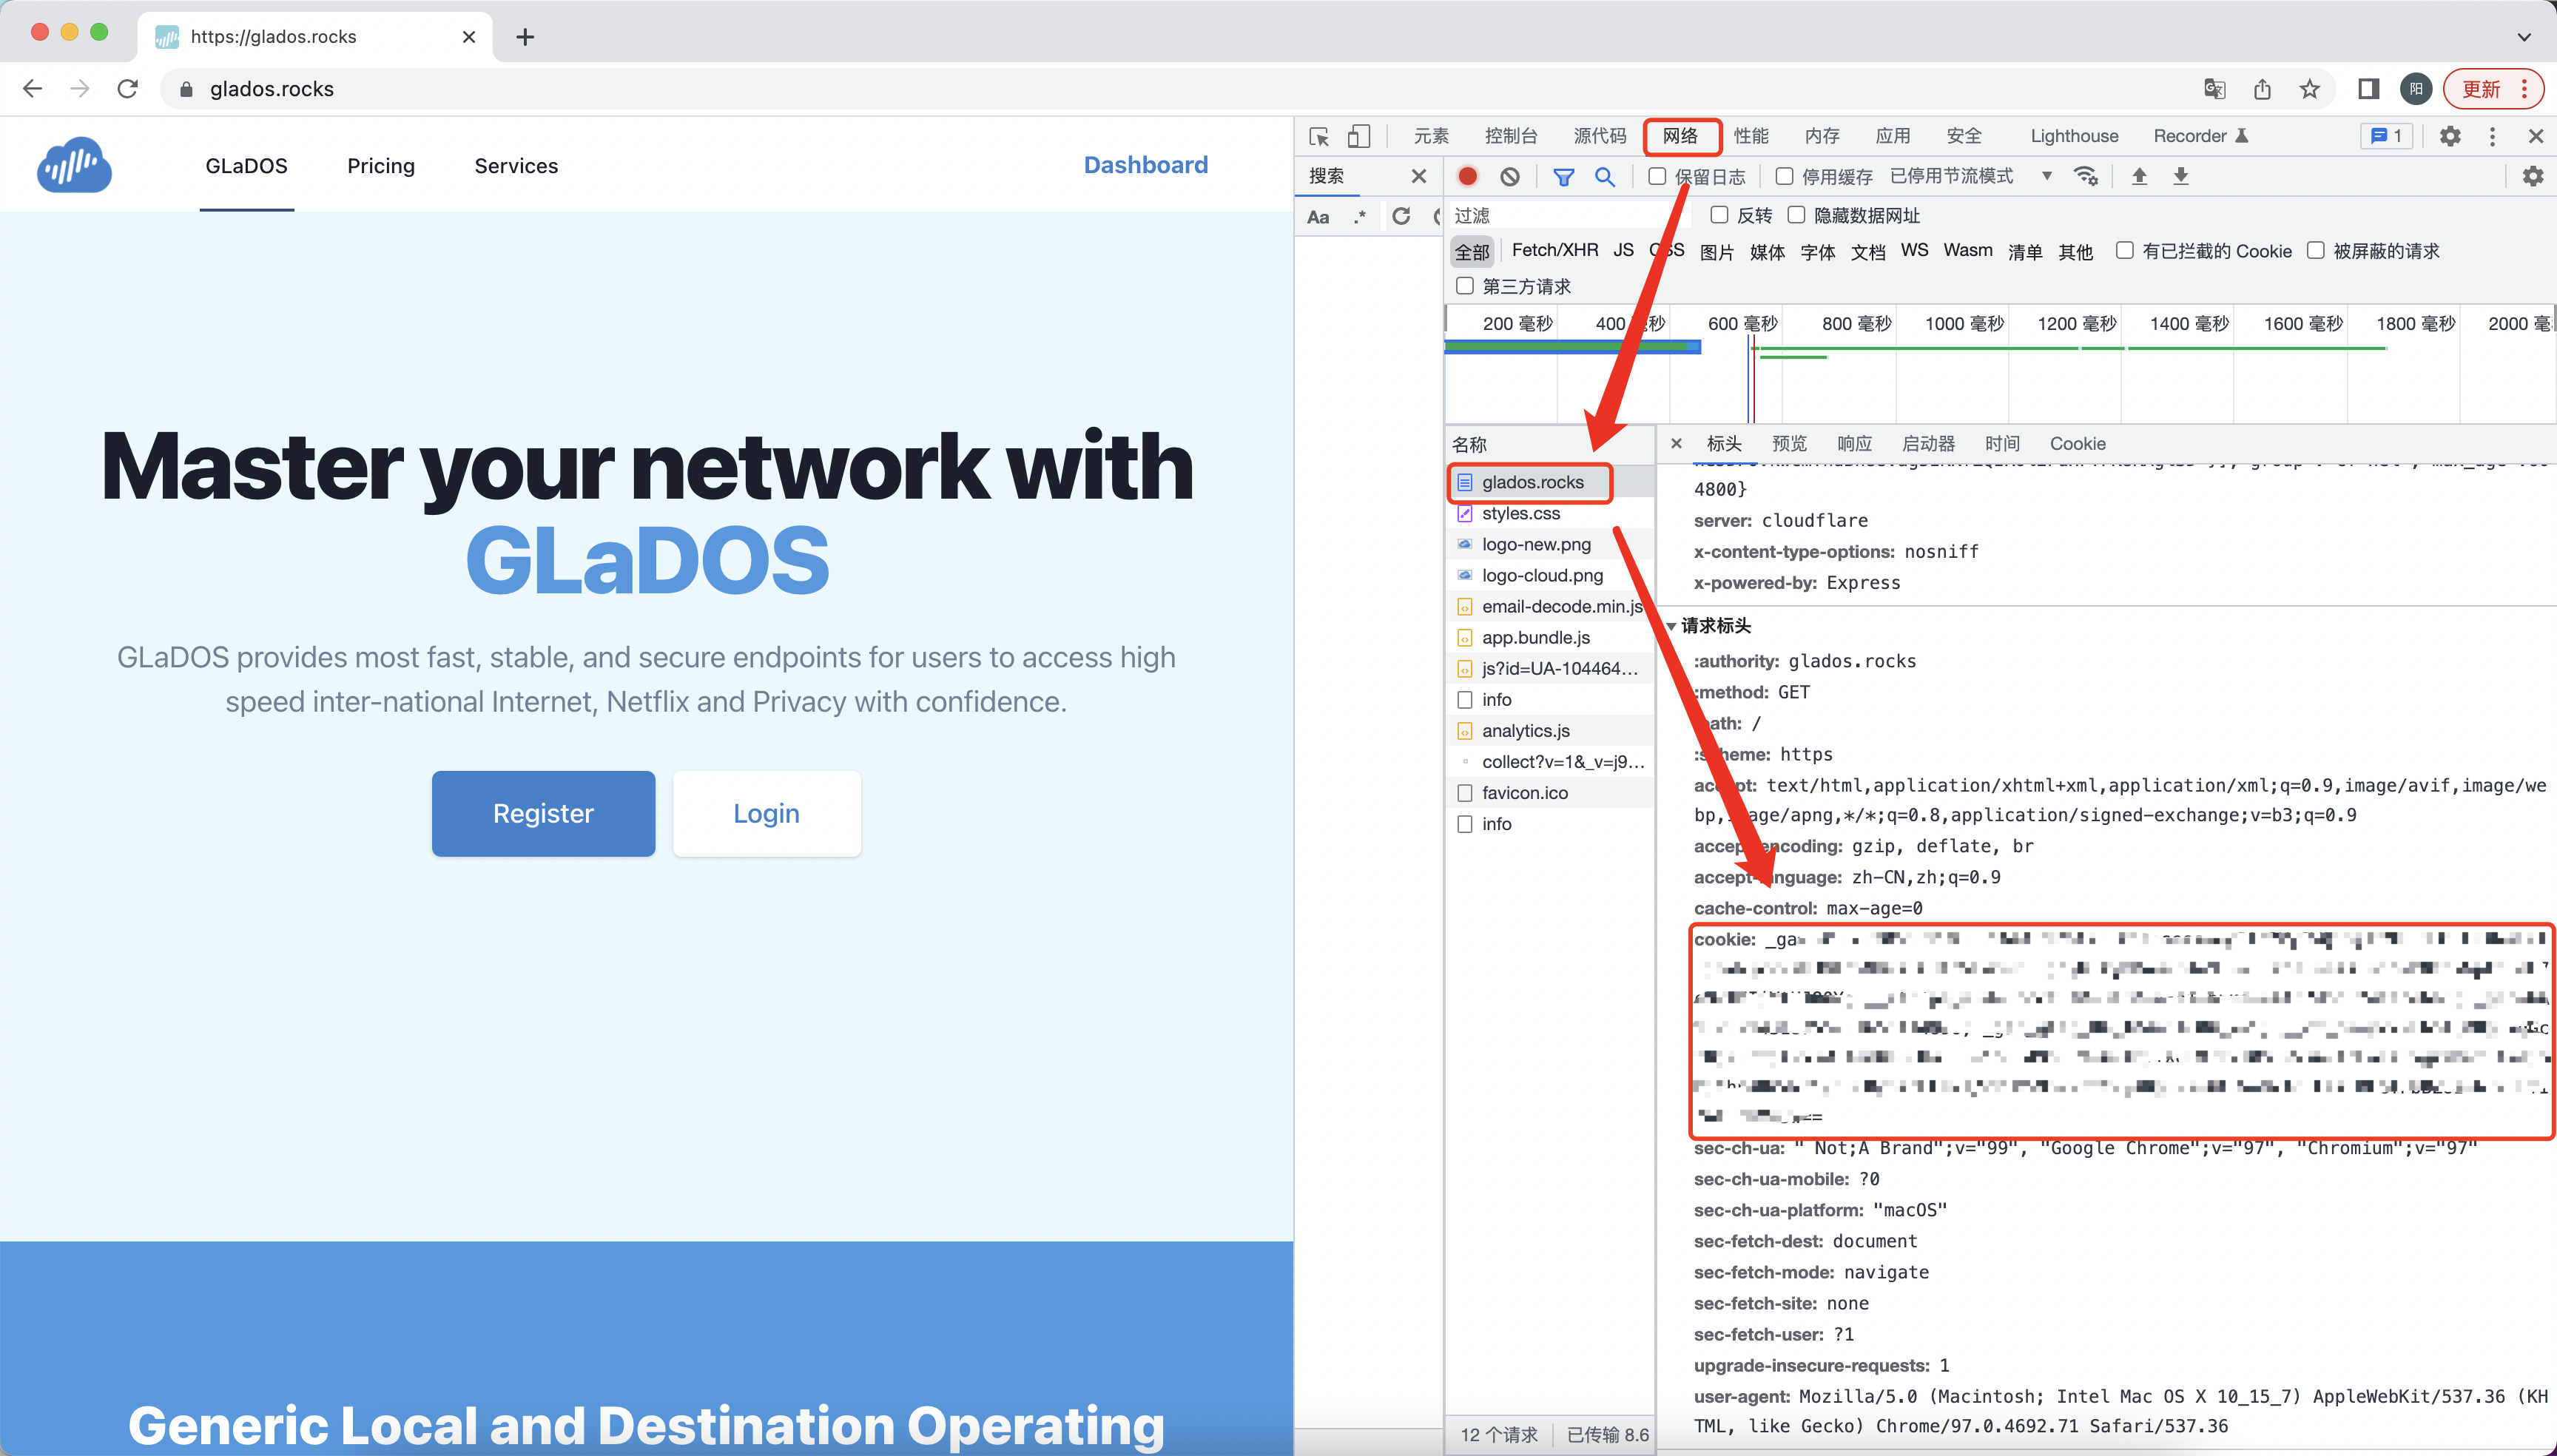Bookmark this page with star icon
This screenshot has width=2557, height=1456.
click(x=2309, y=89)
